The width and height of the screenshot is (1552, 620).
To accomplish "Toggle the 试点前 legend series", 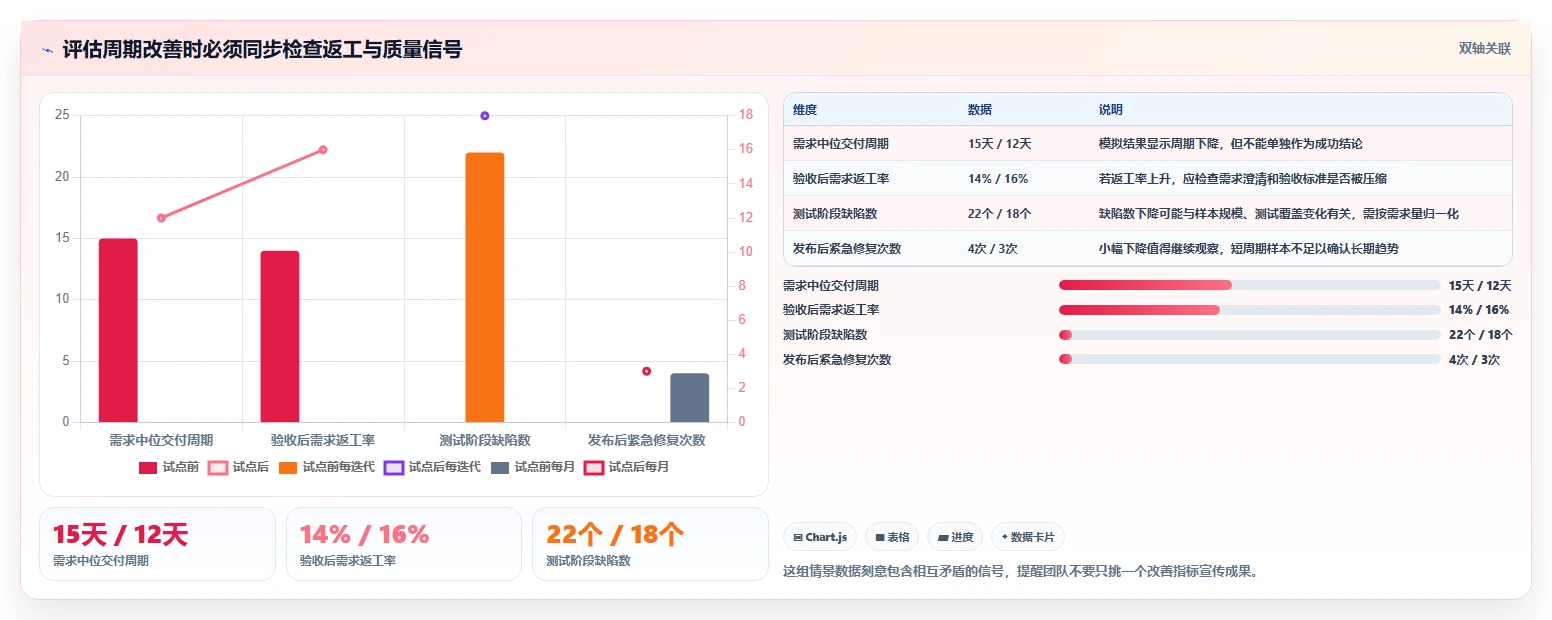I will (x=169, y=467).
